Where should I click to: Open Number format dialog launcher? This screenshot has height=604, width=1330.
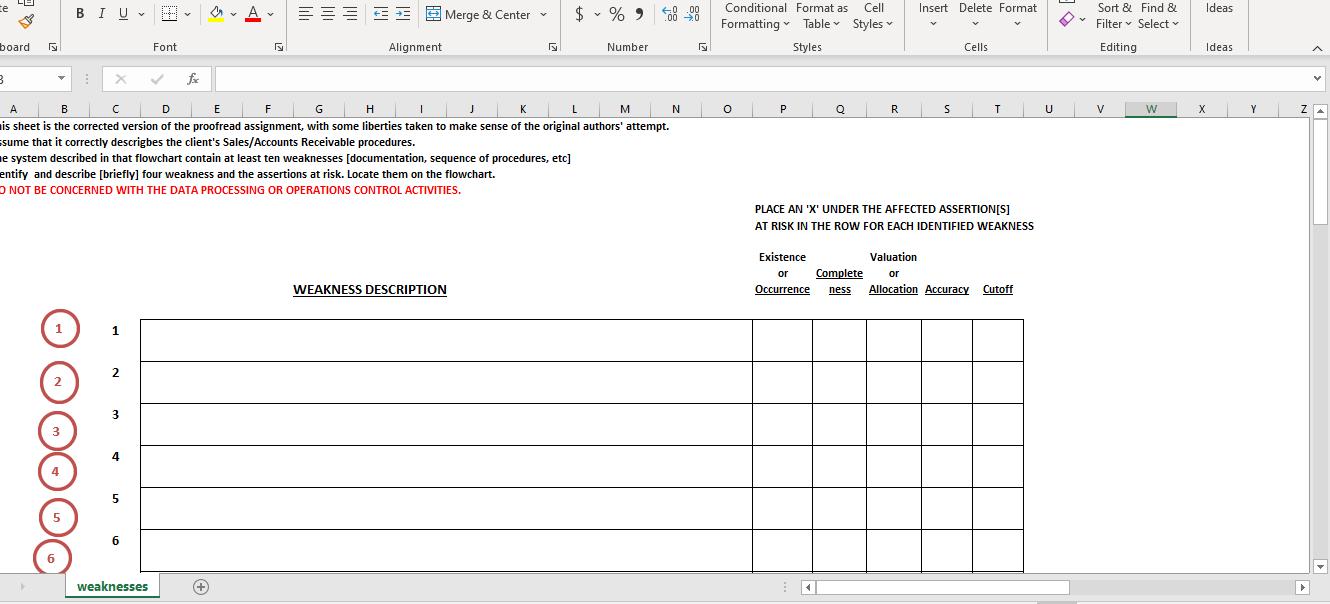pyautogui.click(x=703, y=47)
